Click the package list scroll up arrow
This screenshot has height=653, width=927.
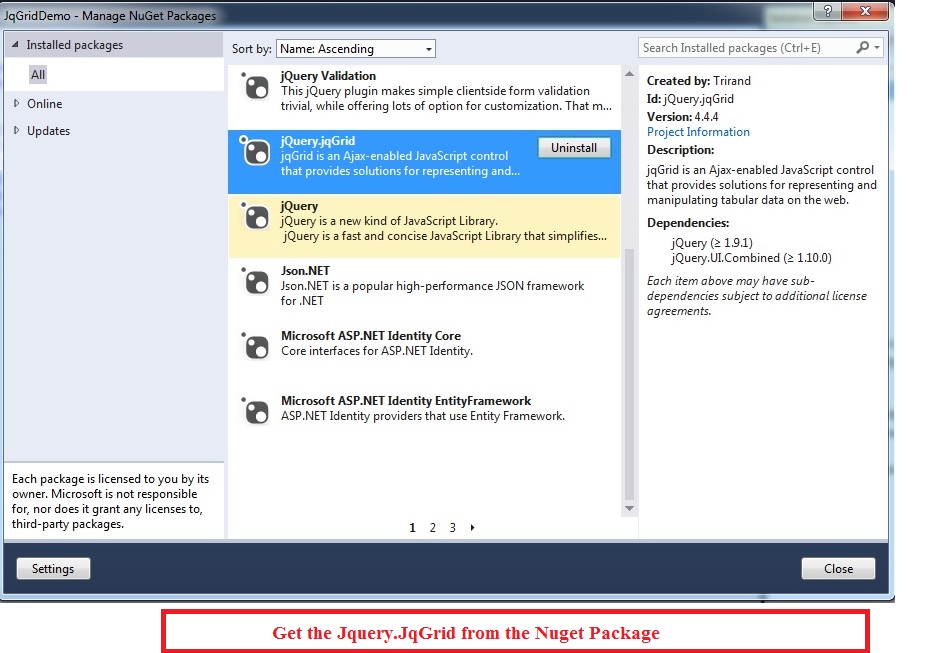(x=630, y=74)
